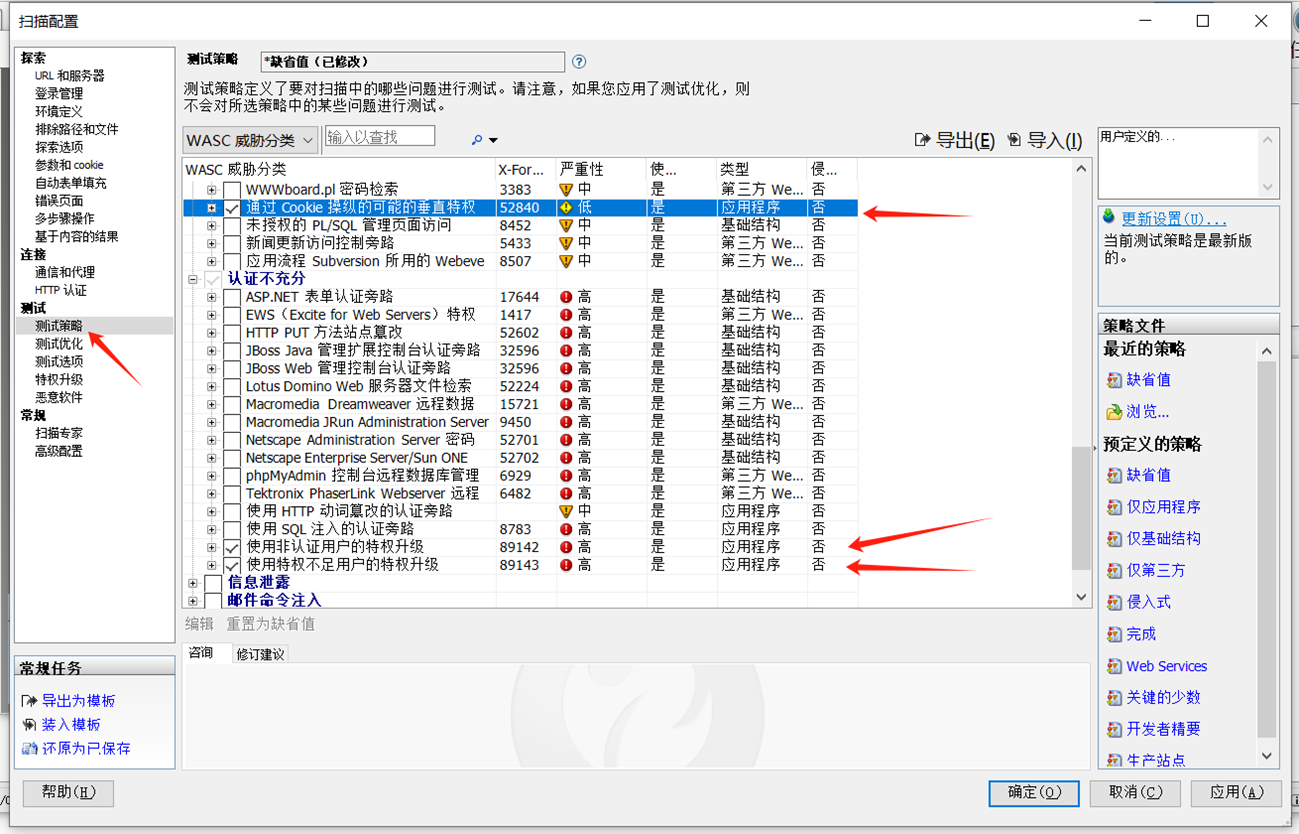The image size is (1299, 834).
Task: Click the 帮助(H) button
Action: coord(68,793)
